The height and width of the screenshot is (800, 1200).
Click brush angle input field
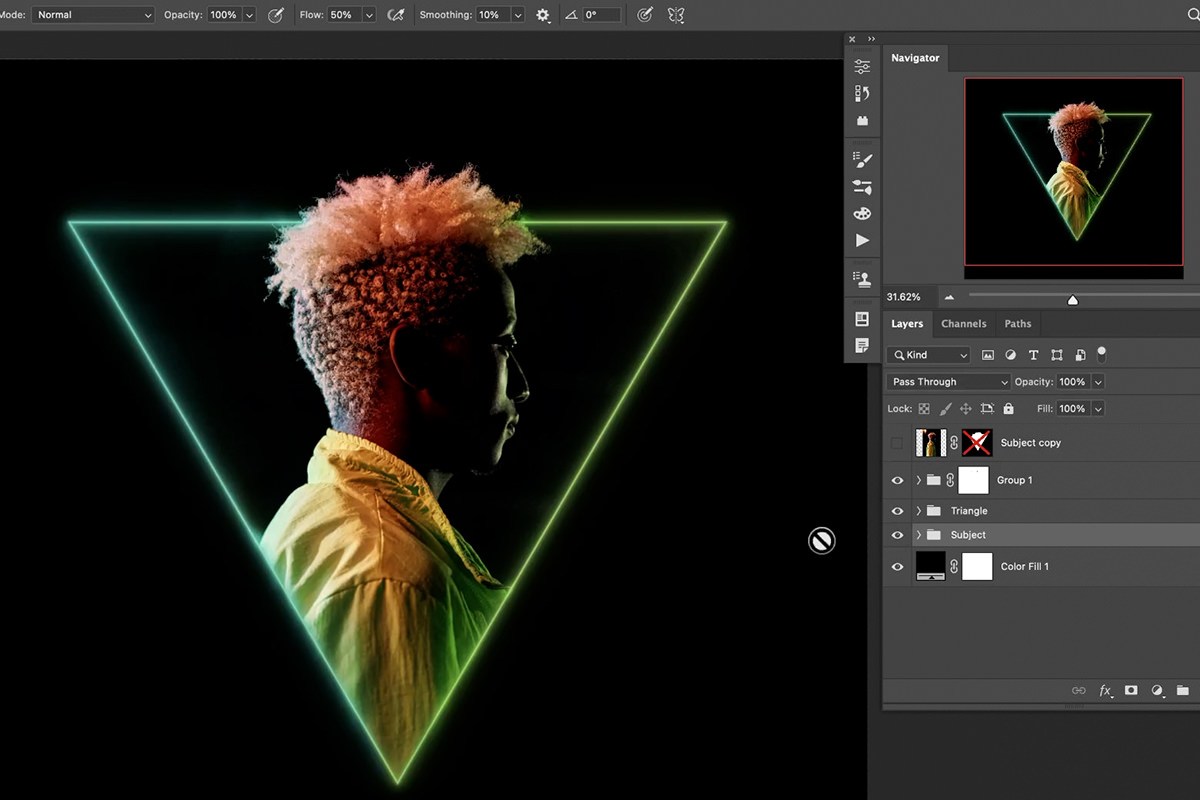[602, 15]
